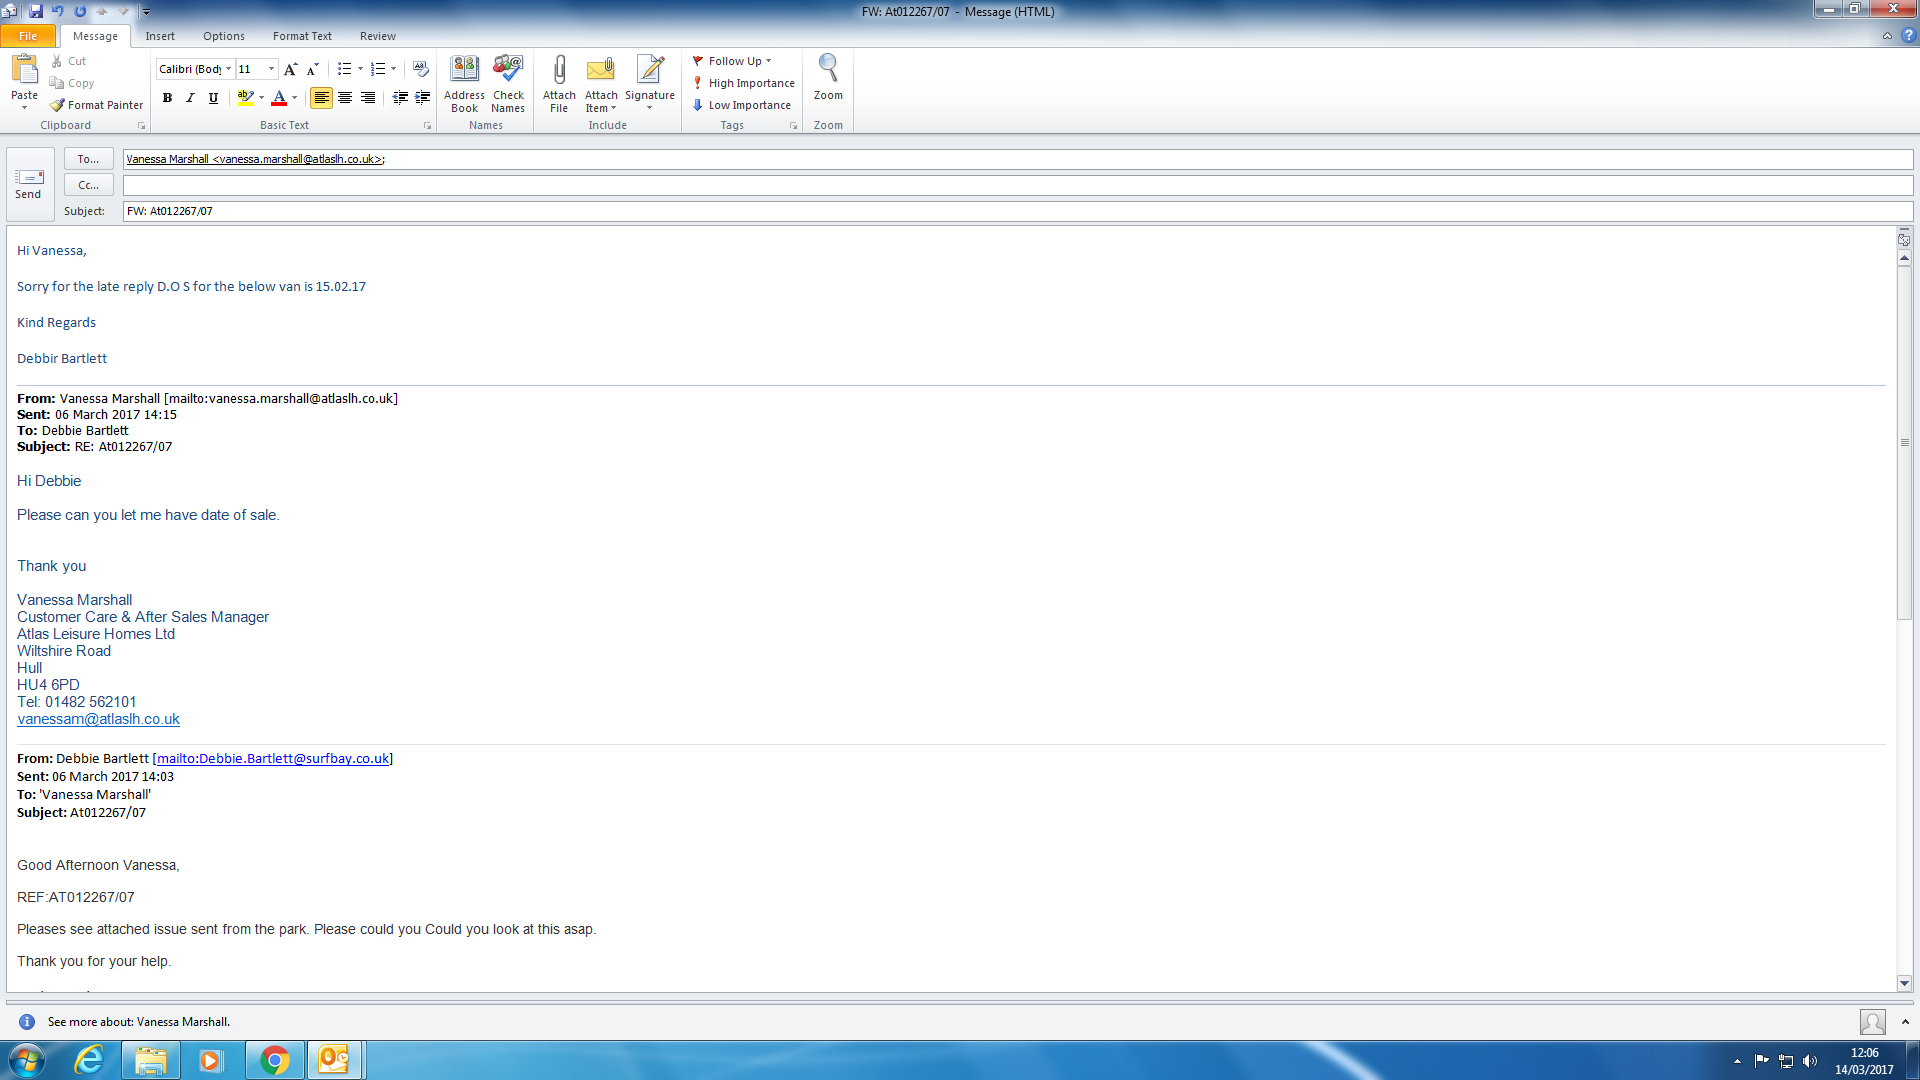Screen dimensions: 1920x1080
Task: Toggle bold formatting
Action: click(167, 98)
